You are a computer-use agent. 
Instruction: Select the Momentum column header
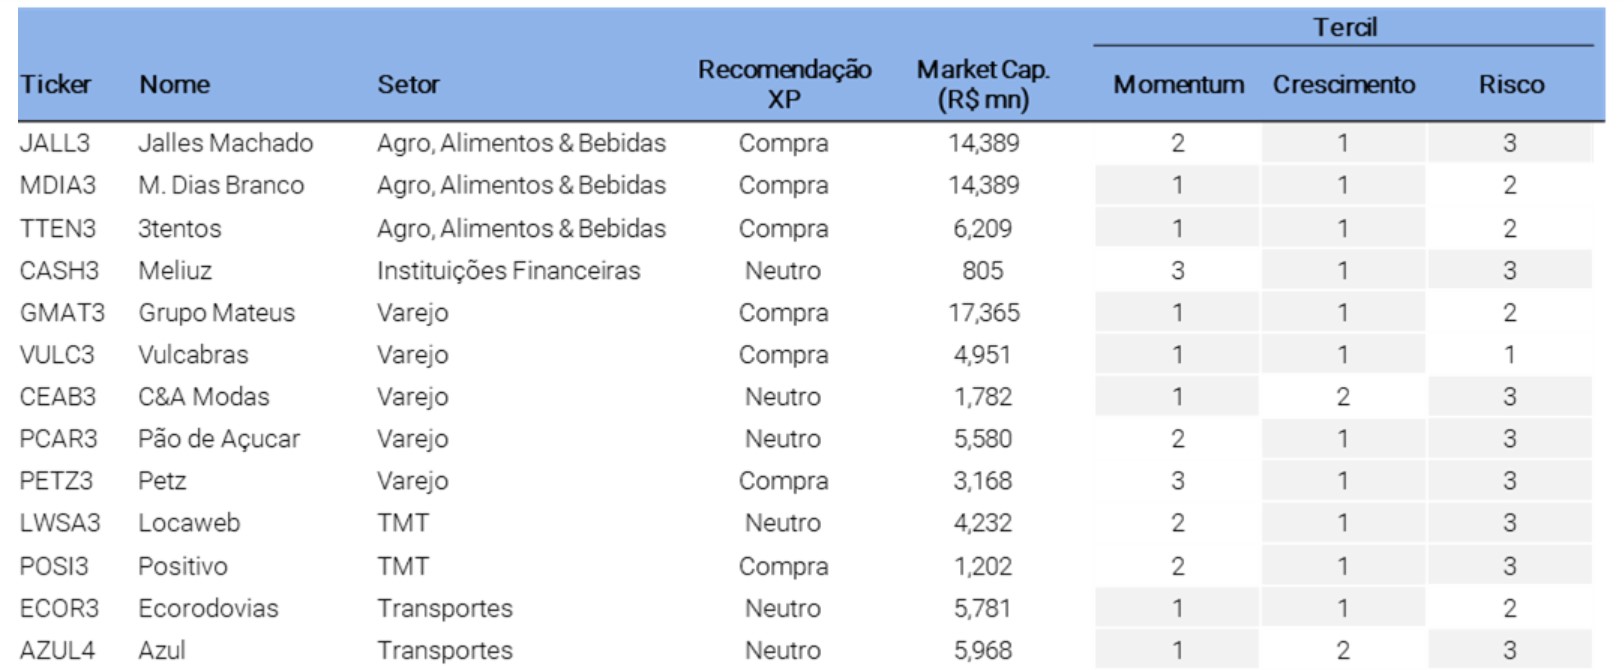pos(1178,85)
